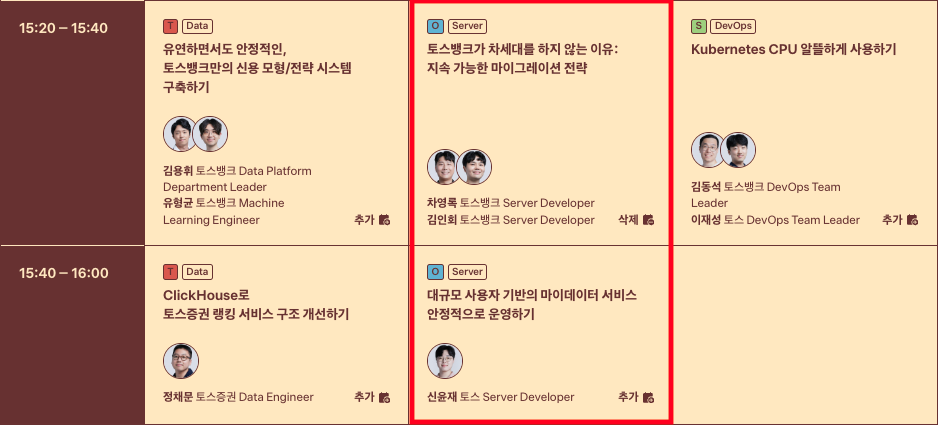Image resolution: width=938 pixels, height=425 pixels.
Task: Open 김용휘's speaker avatar
Action: [x=181, y=134]
